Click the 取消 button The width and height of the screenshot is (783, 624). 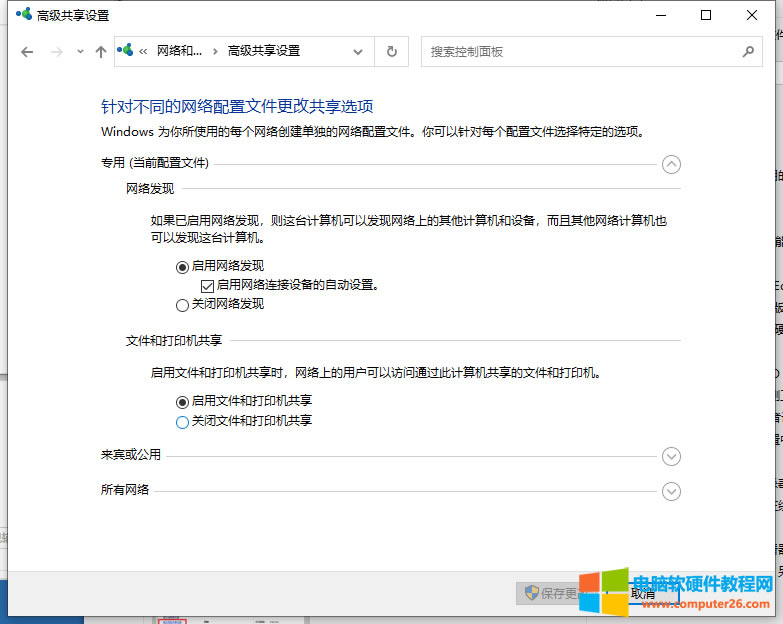pyautogui.click(x=643, y=593)
